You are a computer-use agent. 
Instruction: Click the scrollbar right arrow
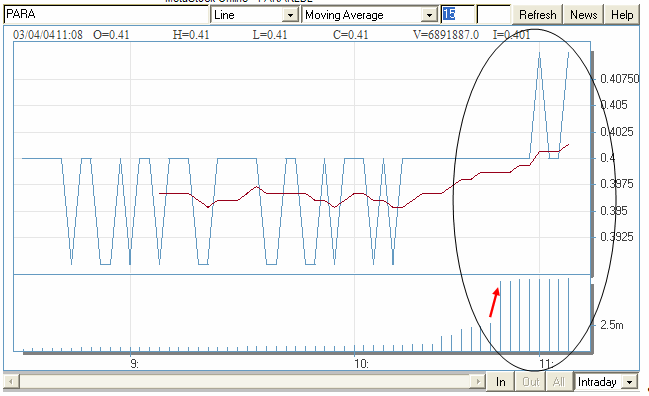click(x=478, y=381)
